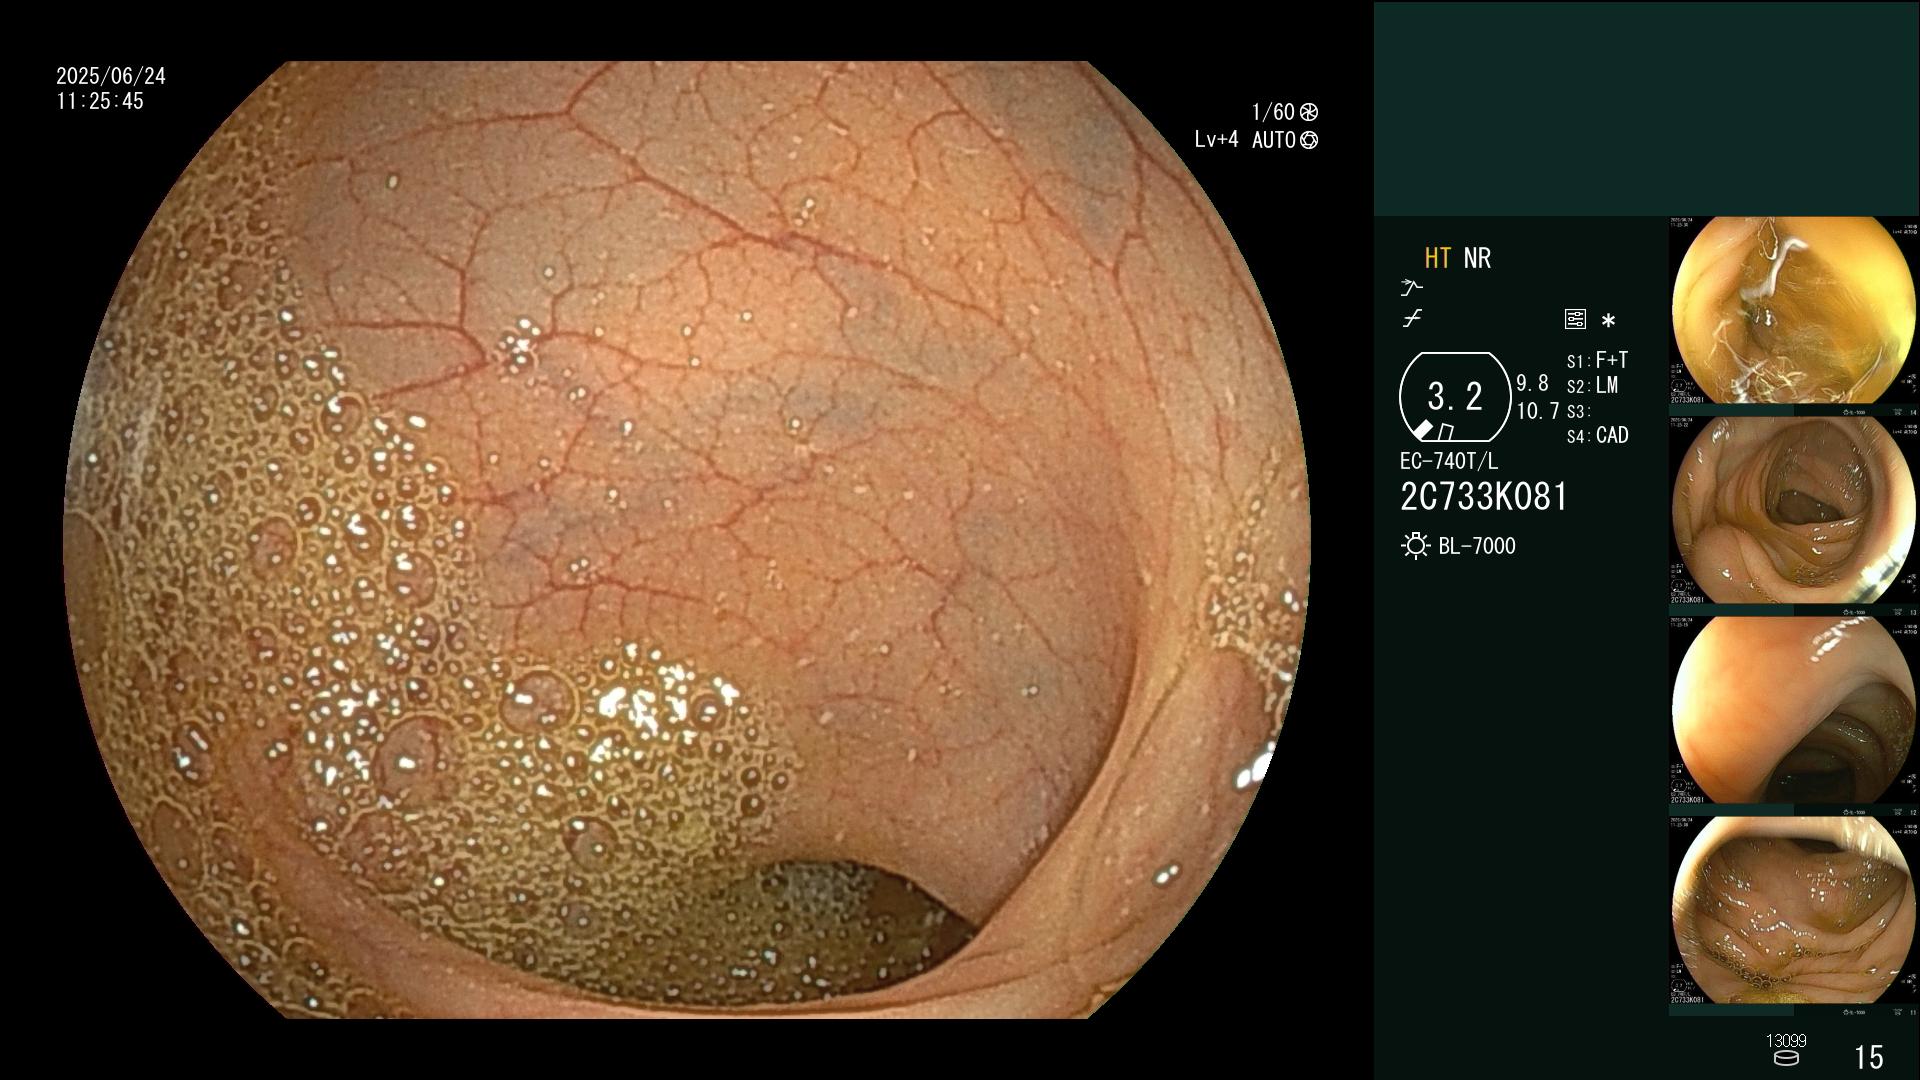Click the empty square marker in scope gauge
Screen dimensions: 1920x1080
(x=1445, y=432)
